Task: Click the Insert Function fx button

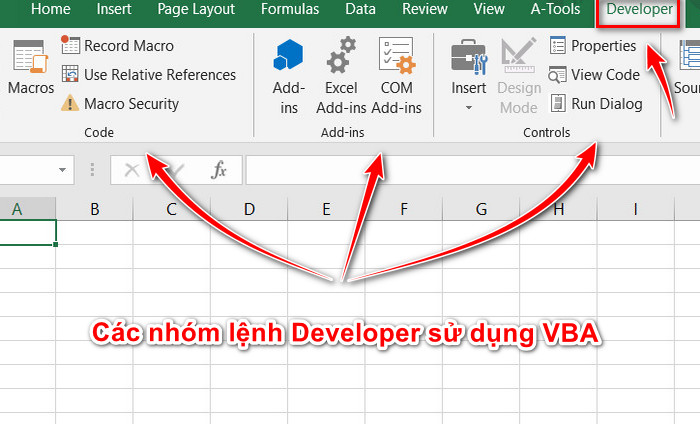Action: coord(219,170)
